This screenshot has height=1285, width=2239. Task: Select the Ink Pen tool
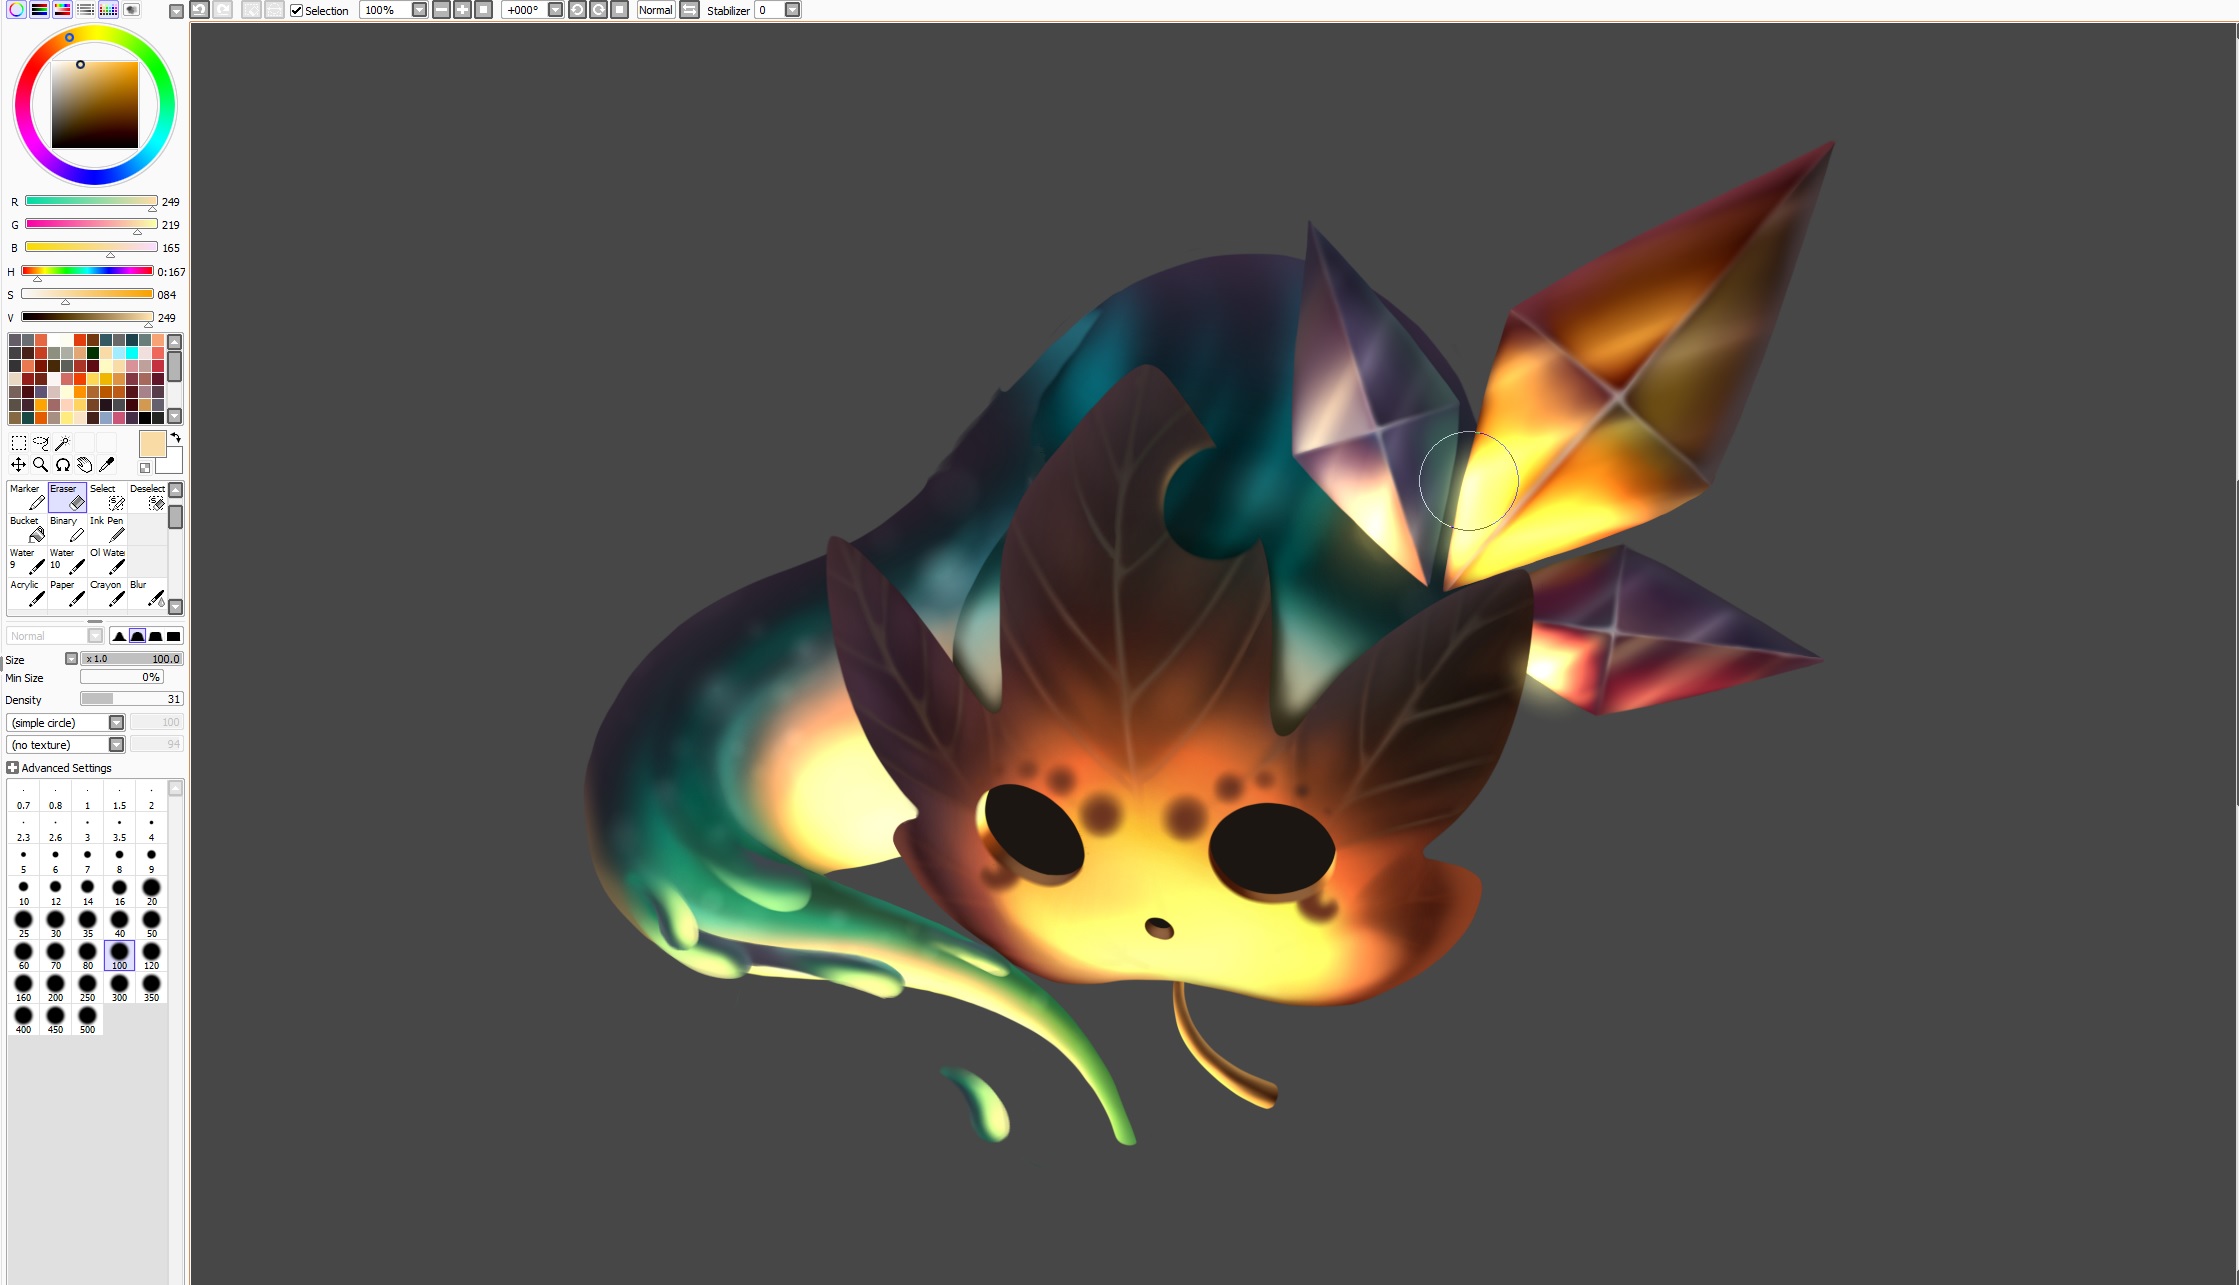point(107,529)
